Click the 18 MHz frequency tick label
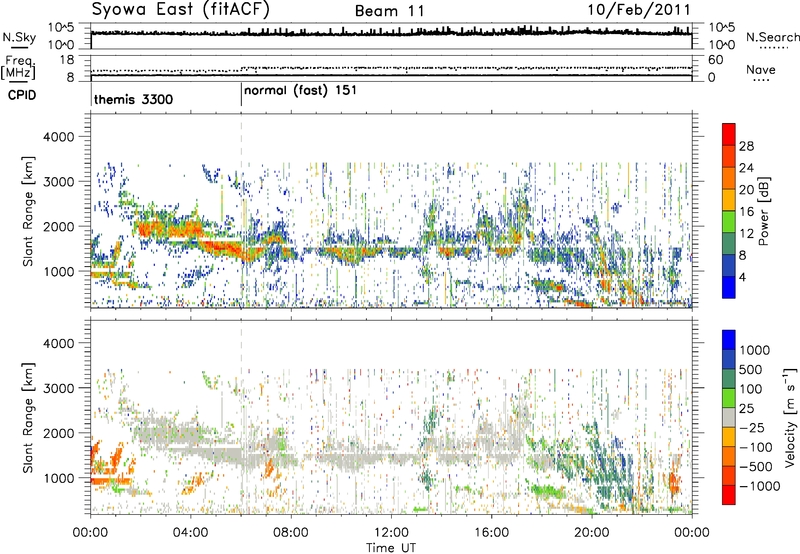 (x=67, y=60)
